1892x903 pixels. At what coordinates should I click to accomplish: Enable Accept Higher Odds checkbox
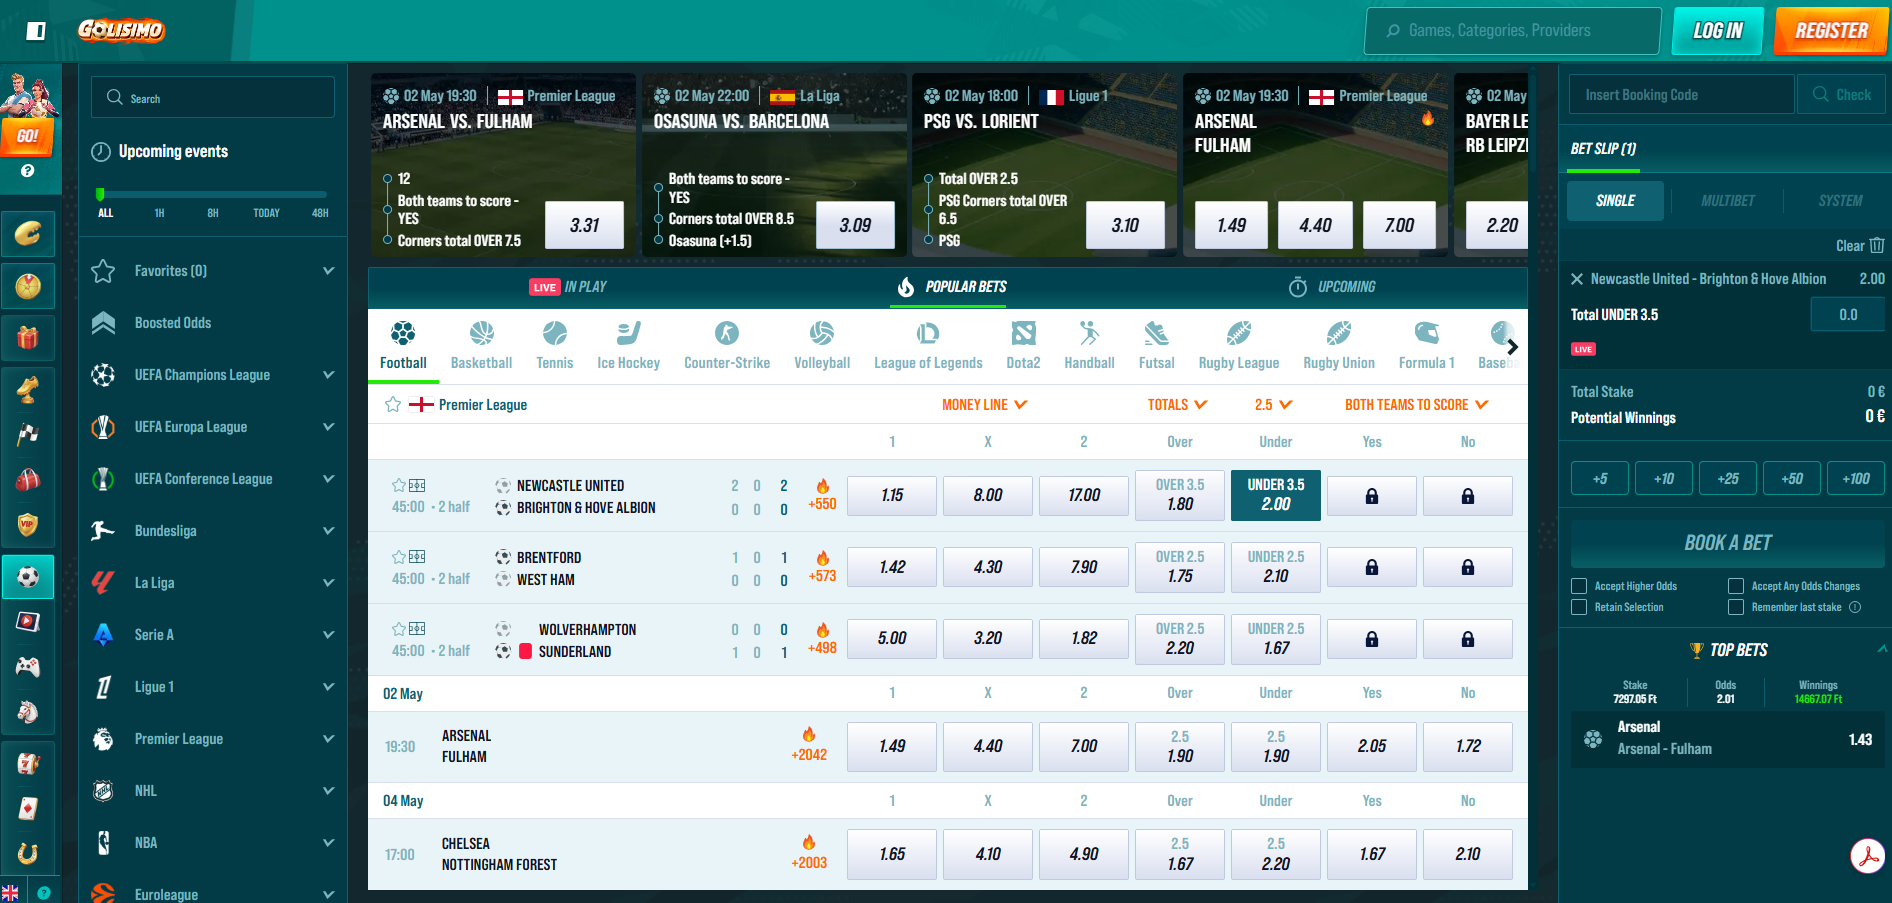tap(1579, 586)
